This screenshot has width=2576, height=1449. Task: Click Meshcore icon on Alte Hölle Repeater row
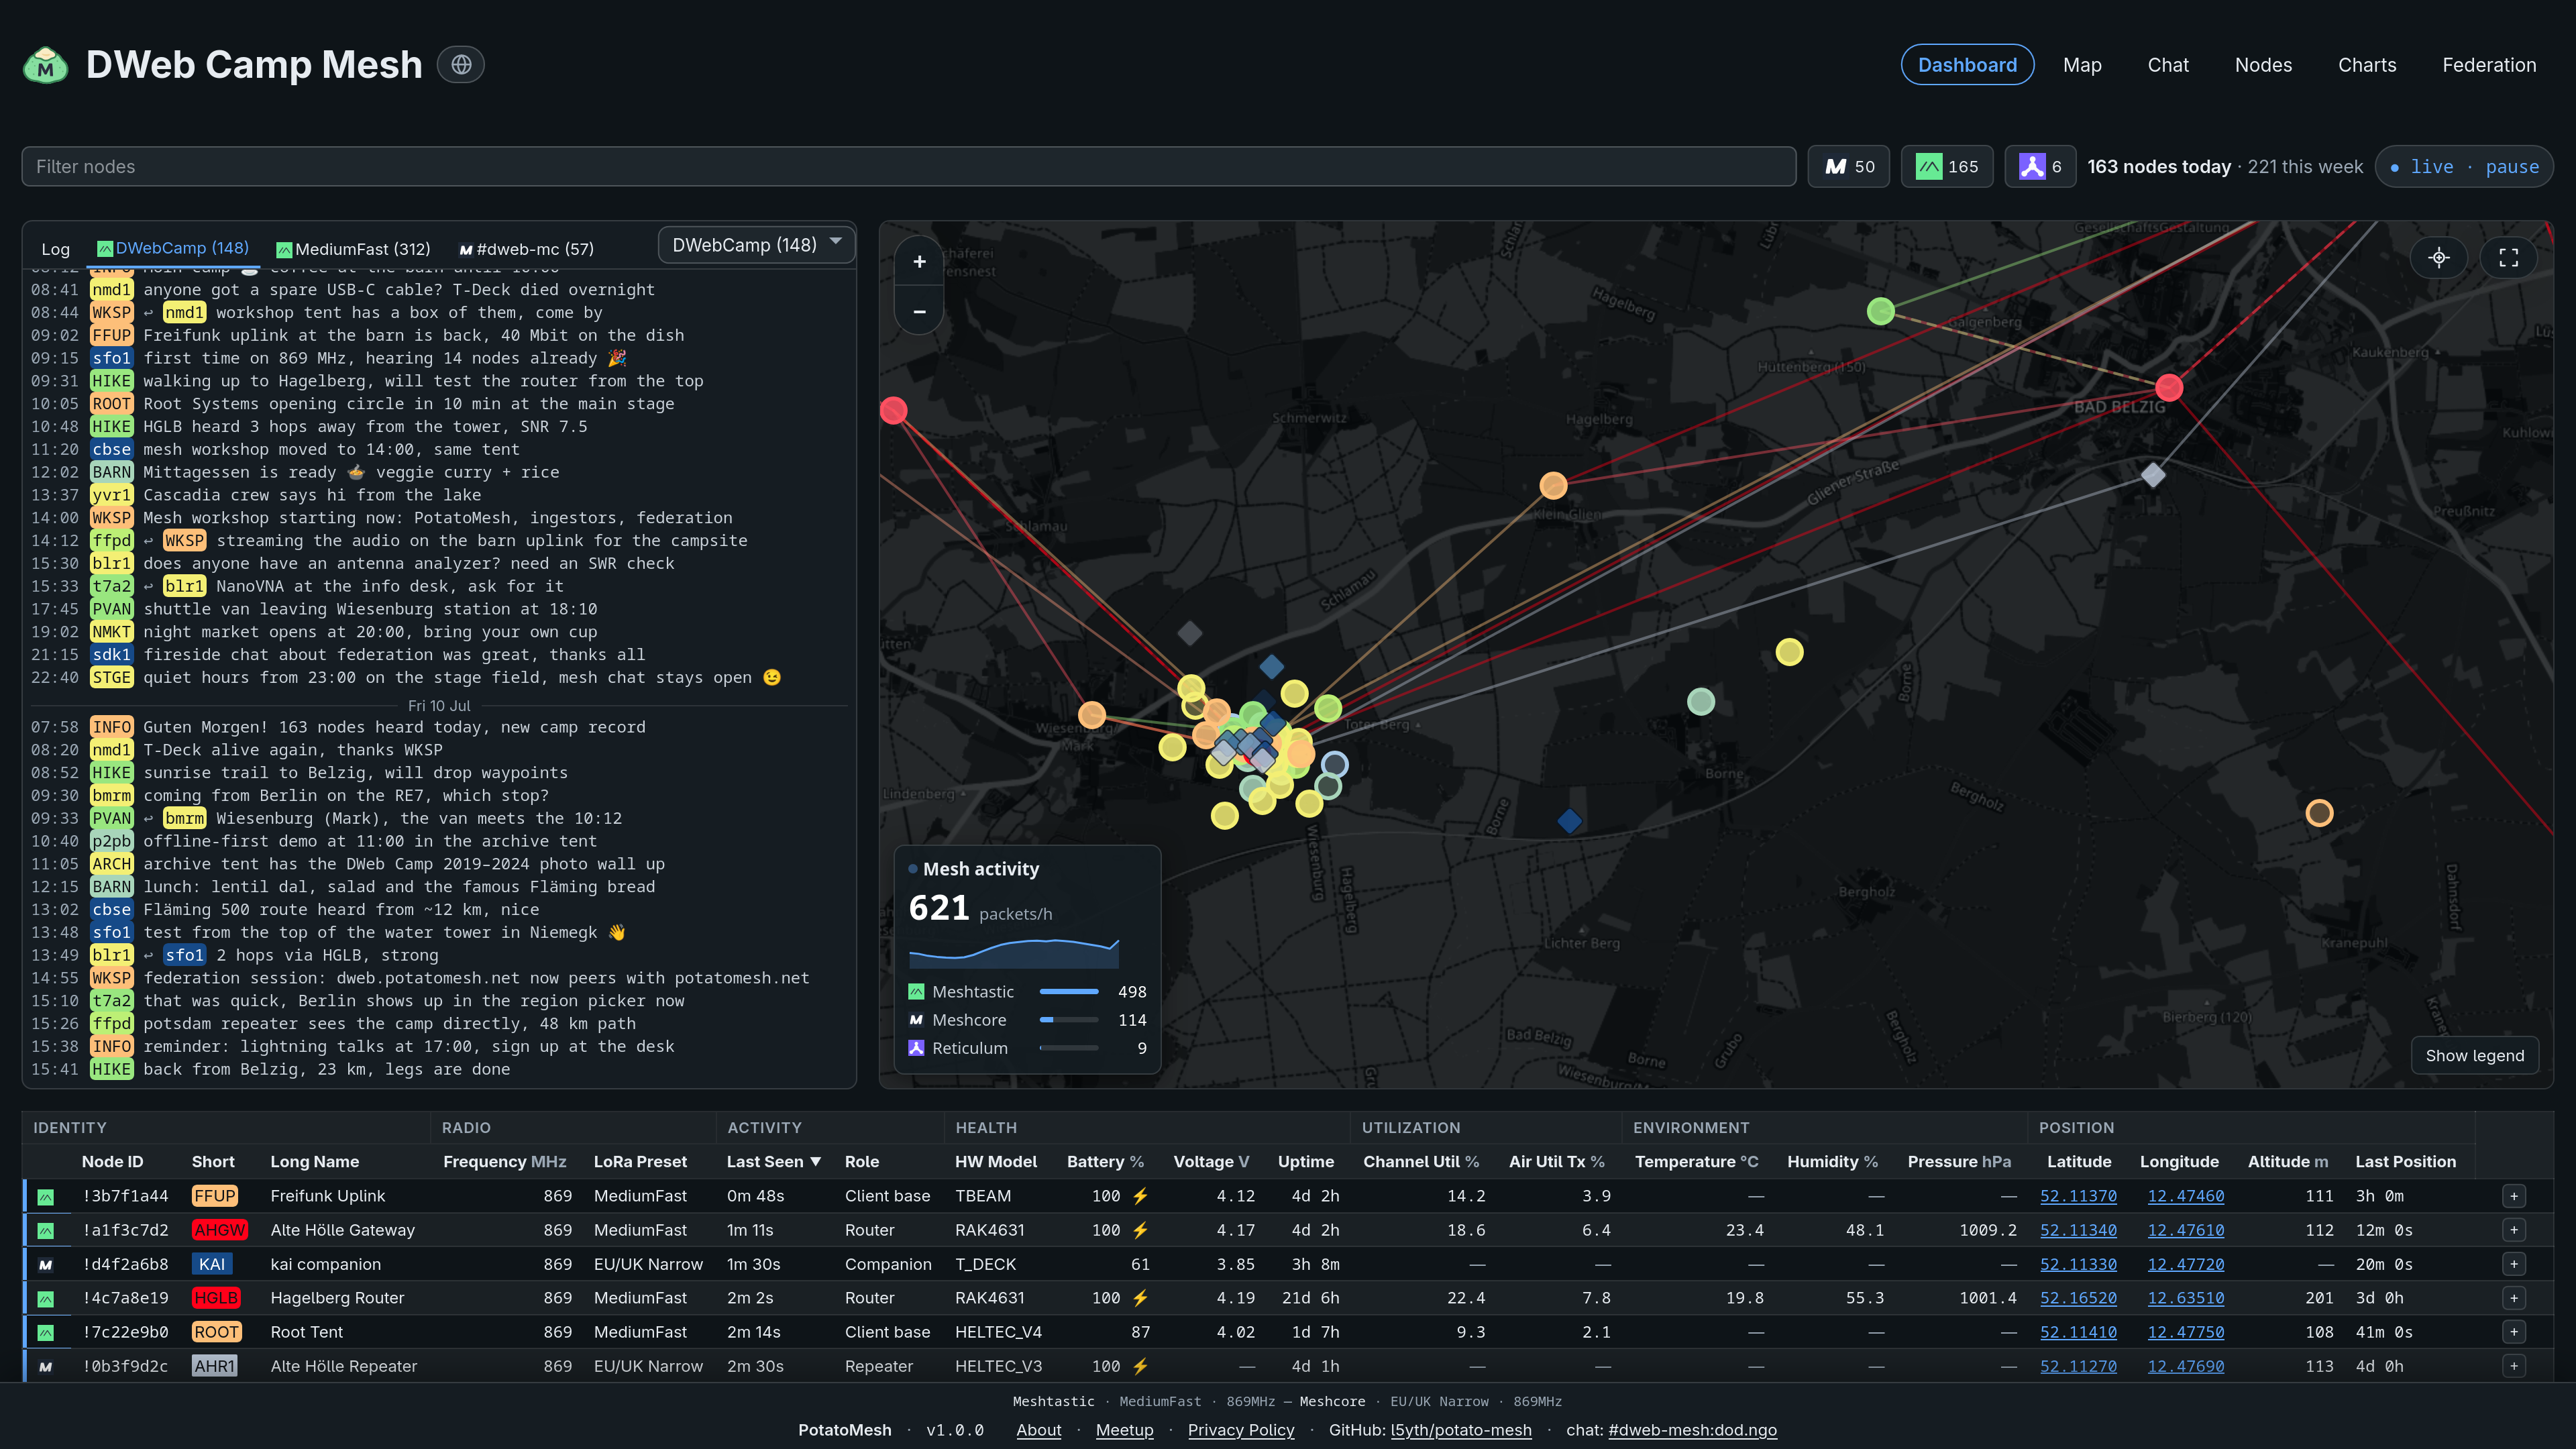coord(45,1367)
